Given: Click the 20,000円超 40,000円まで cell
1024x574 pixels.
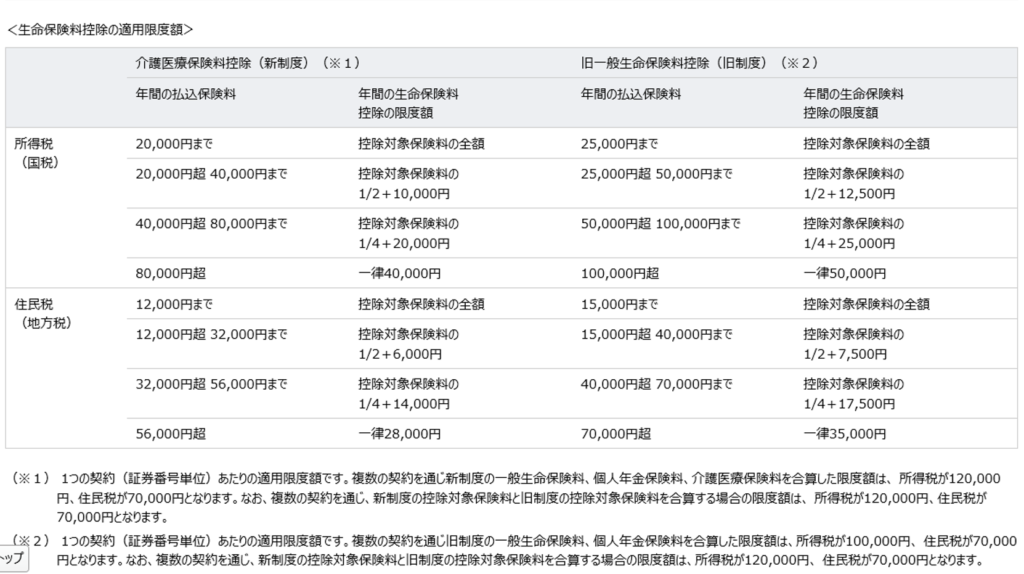Looking at the screenshot, I should coord(211,174).
